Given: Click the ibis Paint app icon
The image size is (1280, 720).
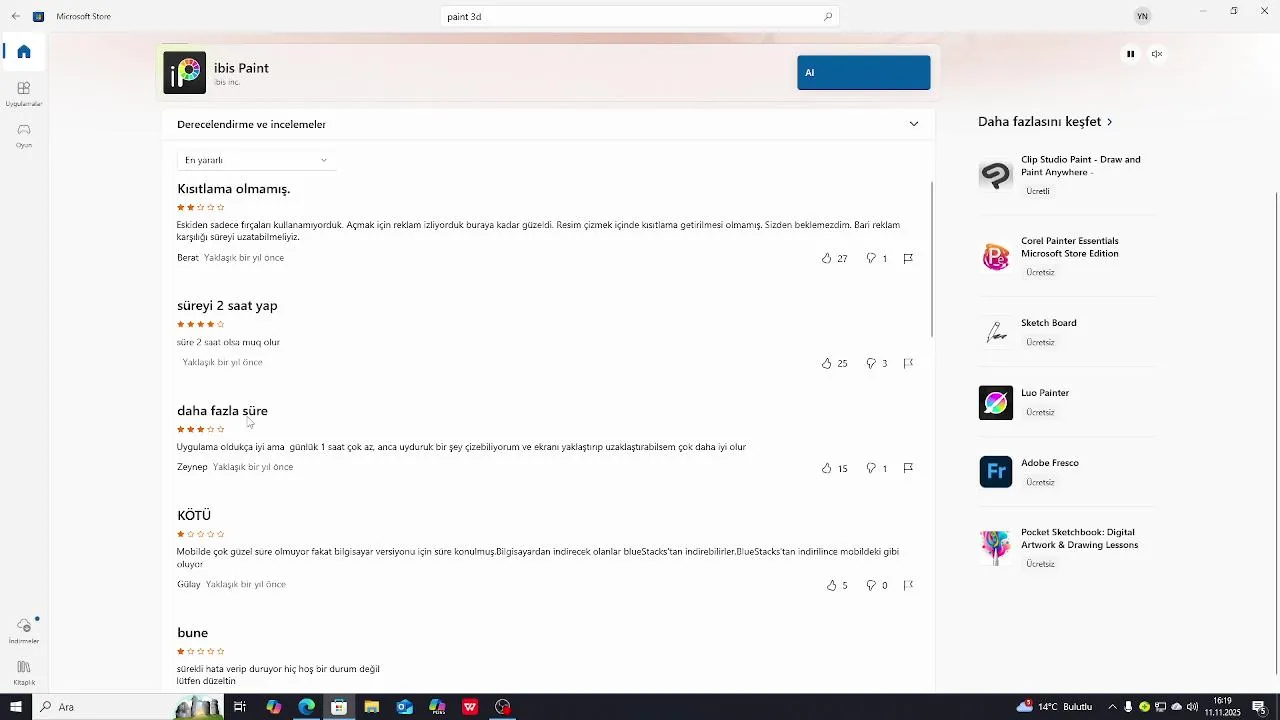Looking at the screenshot, I should [185, 73].
